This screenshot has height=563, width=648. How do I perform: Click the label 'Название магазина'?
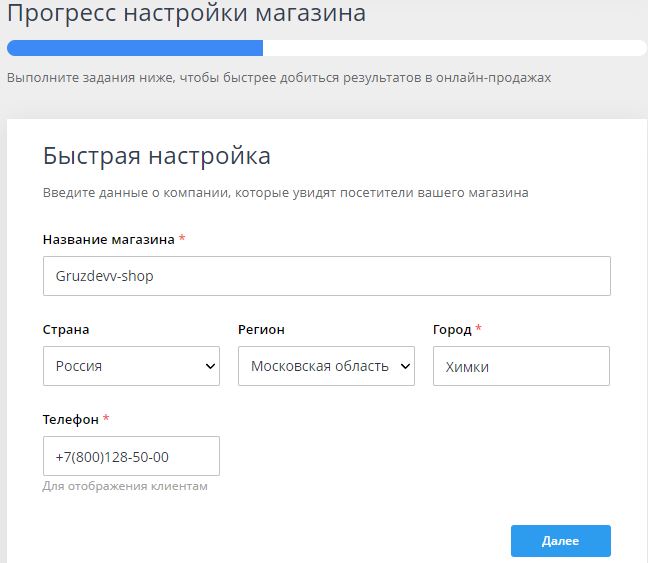point(109,239)
